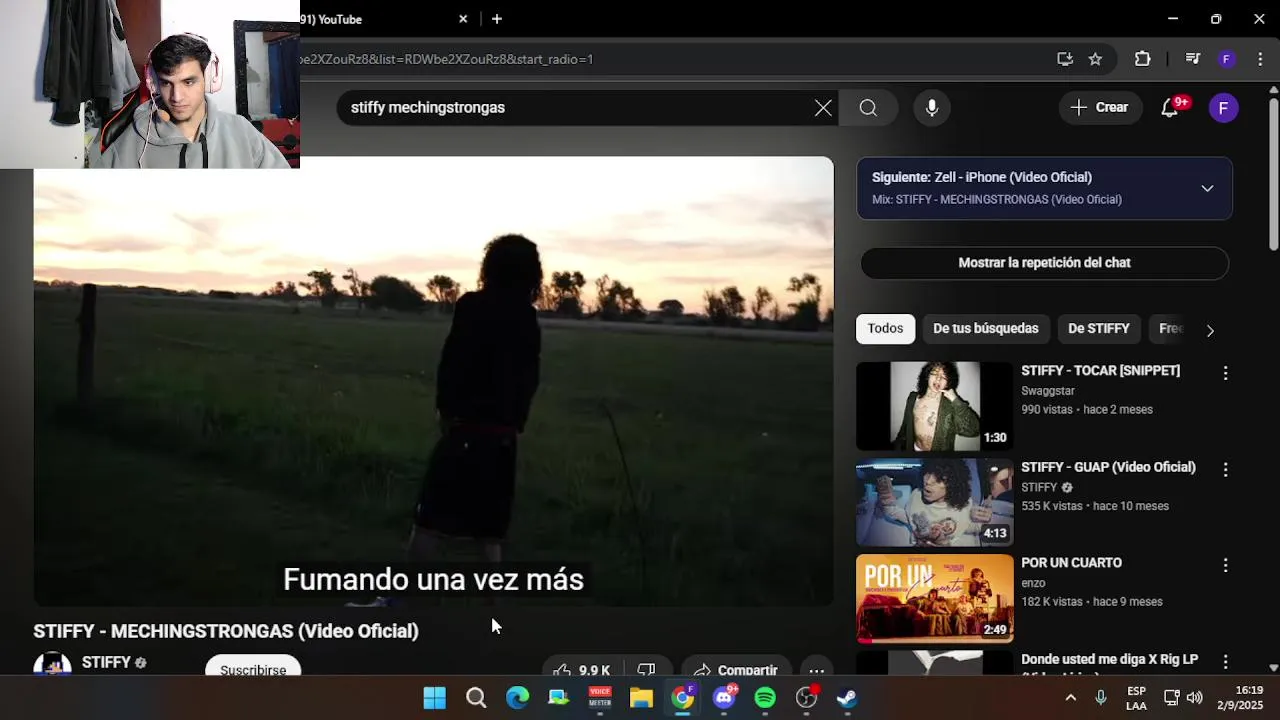This screenshot has width=1280, height=720.
Task: Dislike the video with thumbs down
Action: (x=646, y=669)
